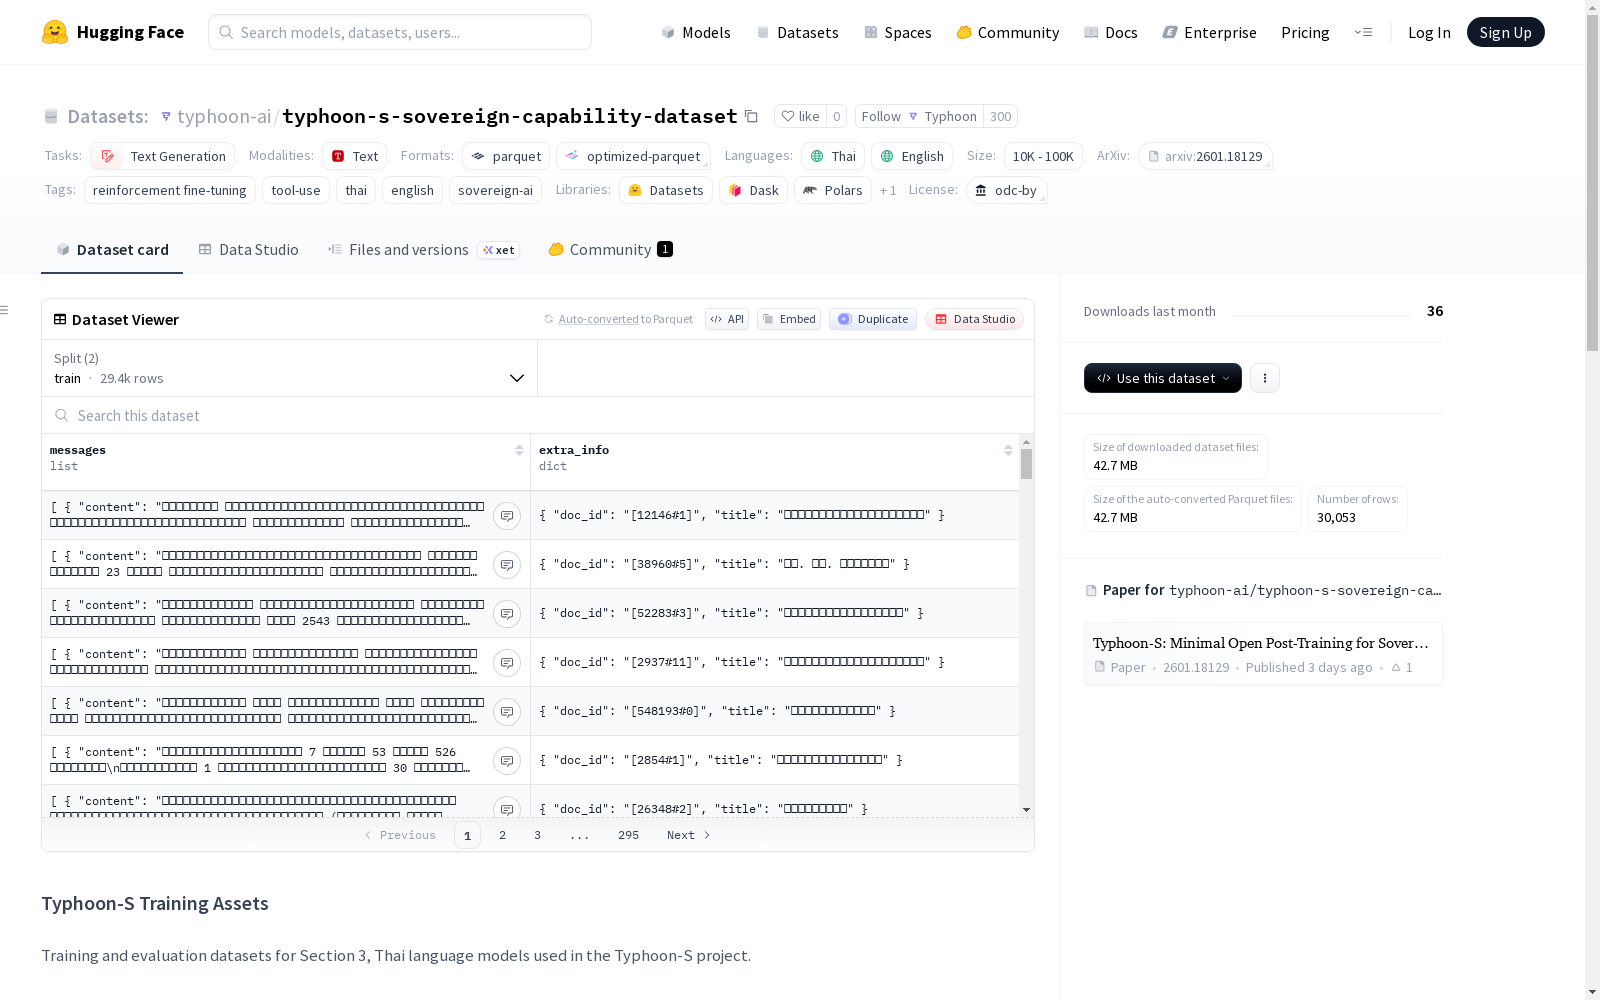Image resolution: width=1600 pixels, height=1000 pixels.
Task: Open the Text Generation task tag
Action: [x=163, y=156]
